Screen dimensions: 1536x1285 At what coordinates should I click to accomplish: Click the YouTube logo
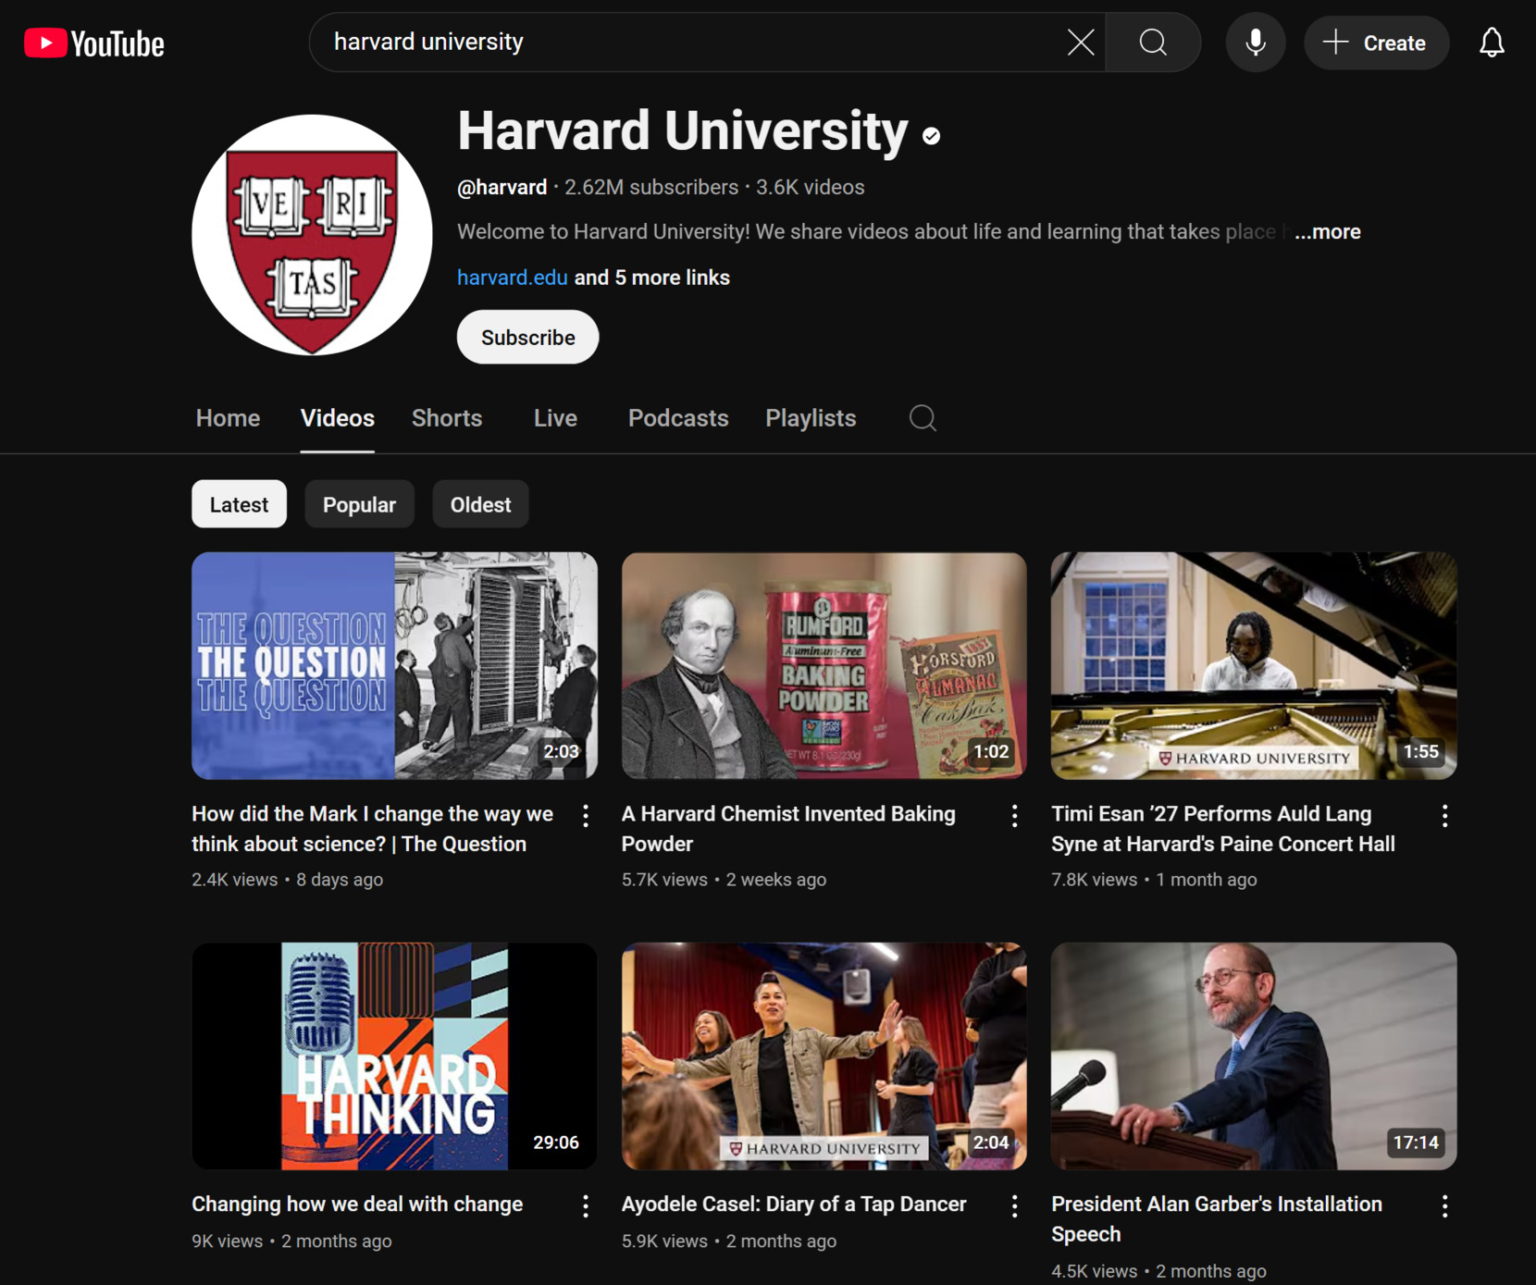tap(93, 42)
